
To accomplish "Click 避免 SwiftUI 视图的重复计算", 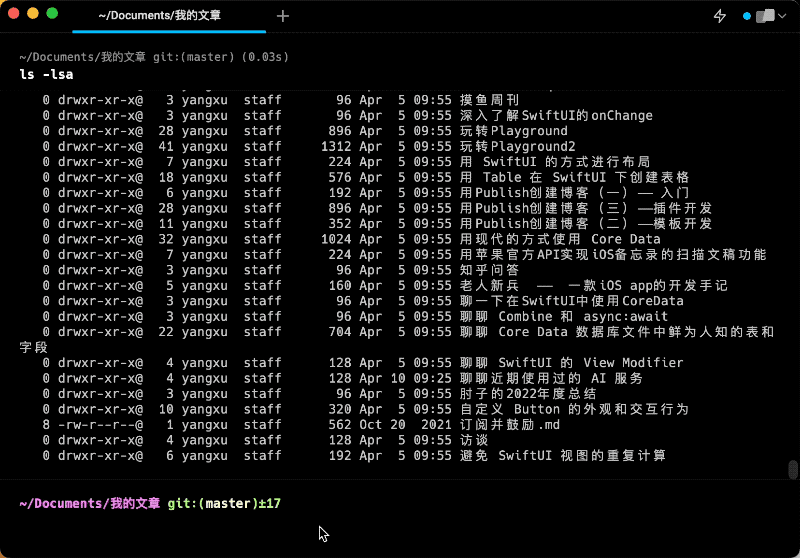I will (563, 455).
